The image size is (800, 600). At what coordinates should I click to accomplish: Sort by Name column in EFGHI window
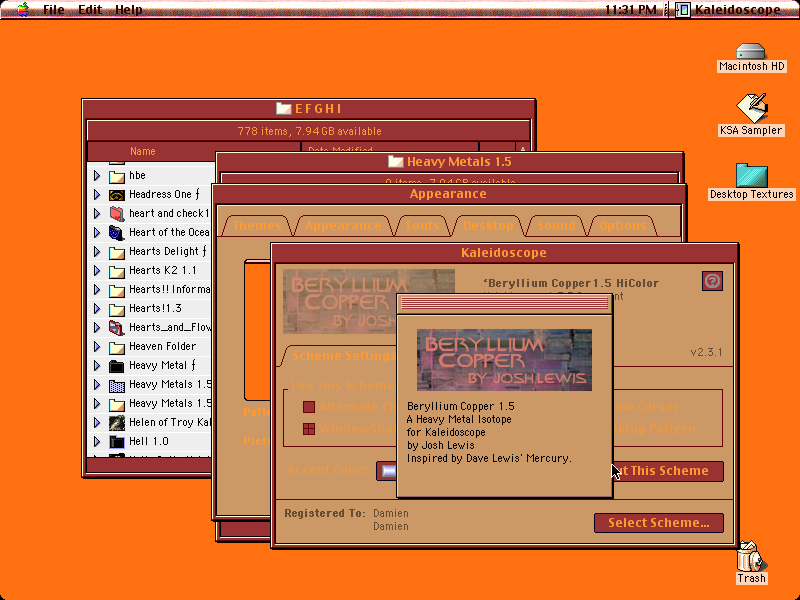[x=194, y=152]
